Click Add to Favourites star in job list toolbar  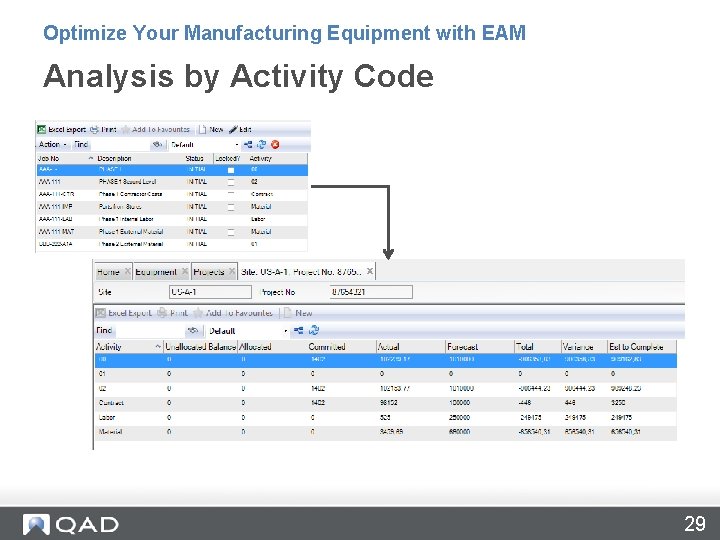(125, 129)
